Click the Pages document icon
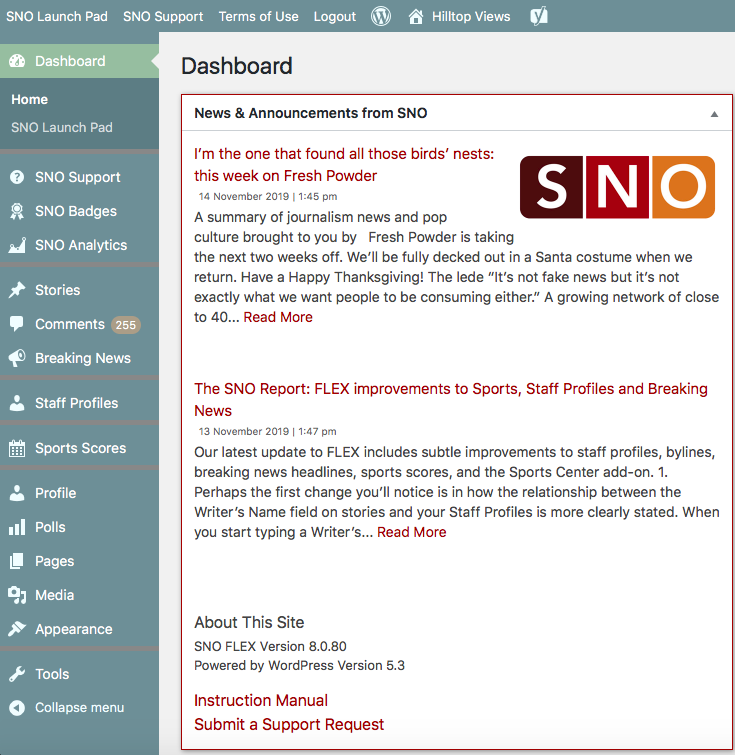Image resolution: width=735 pixels, height=755 pixels. (16, 561)
